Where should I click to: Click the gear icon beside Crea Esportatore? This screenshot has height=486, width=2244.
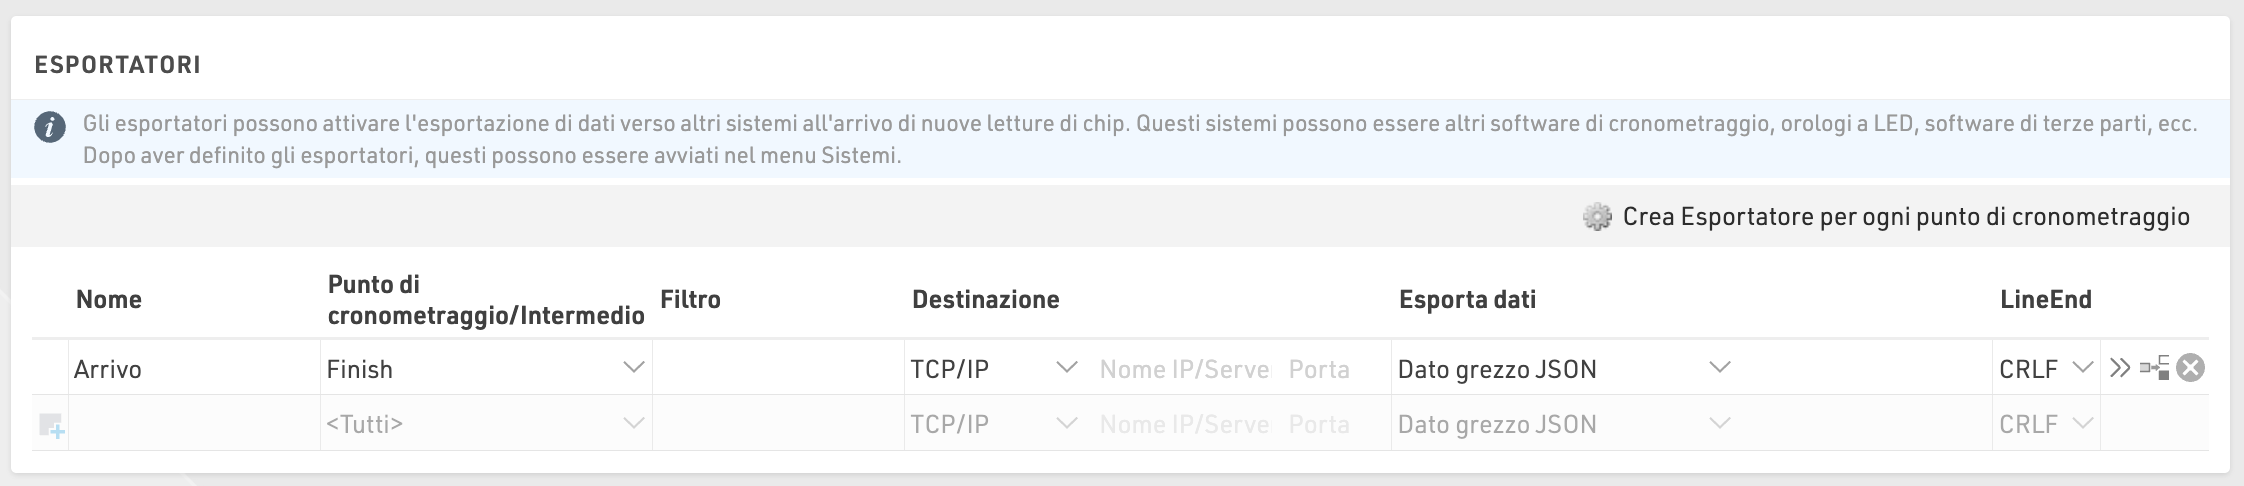click(1597, 217)
